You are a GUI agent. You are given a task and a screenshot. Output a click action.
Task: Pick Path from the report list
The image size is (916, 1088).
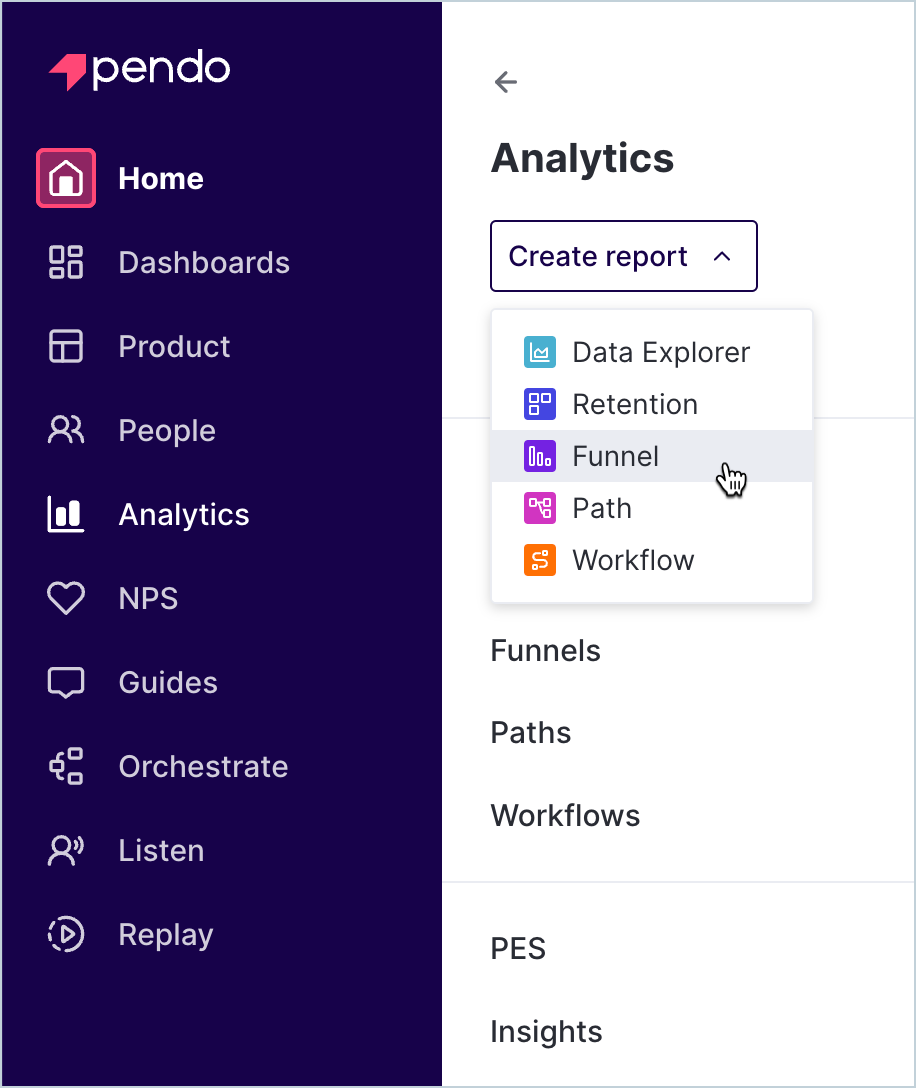[x=652, y=509]
